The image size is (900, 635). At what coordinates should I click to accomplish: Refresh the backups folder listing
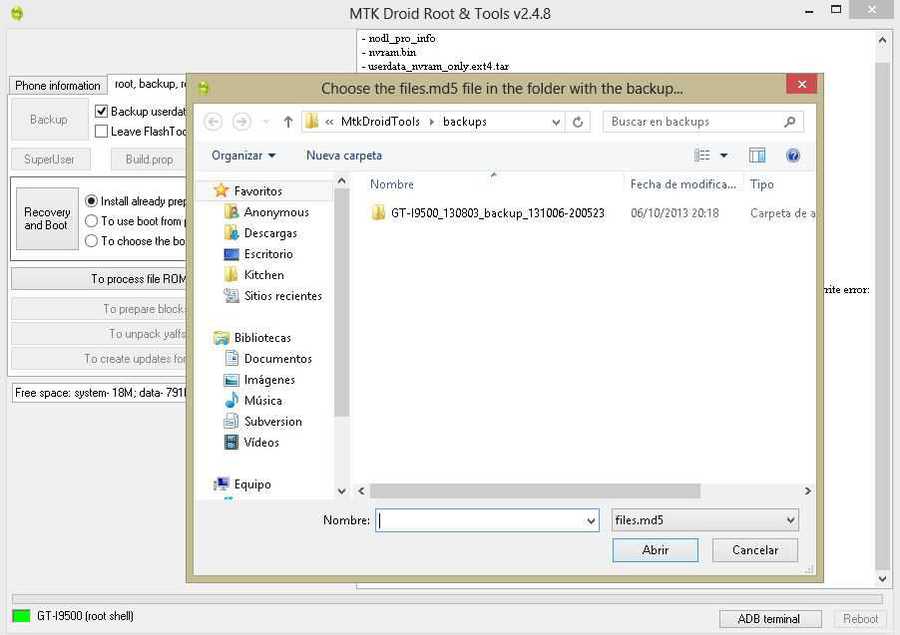point(578,122)
